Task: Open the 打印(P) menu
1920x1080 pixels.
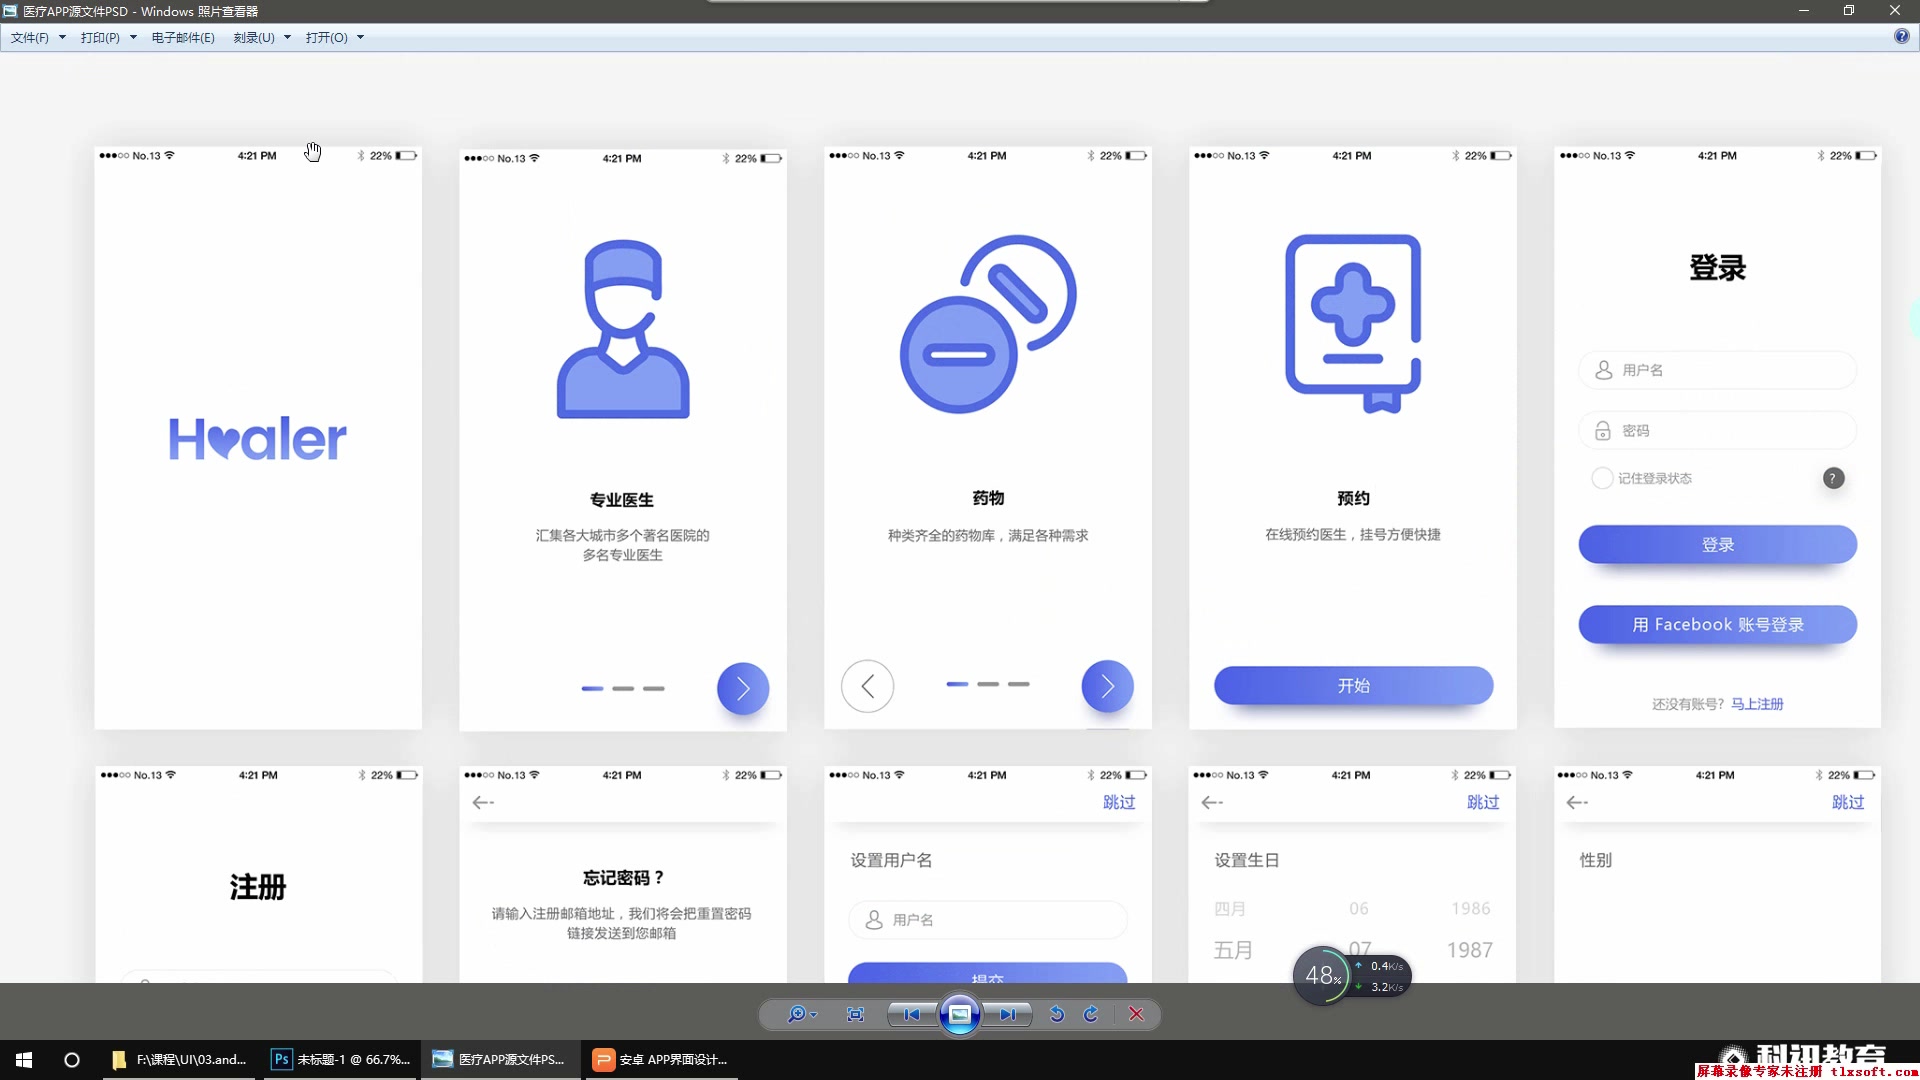Action: point(100,37)
